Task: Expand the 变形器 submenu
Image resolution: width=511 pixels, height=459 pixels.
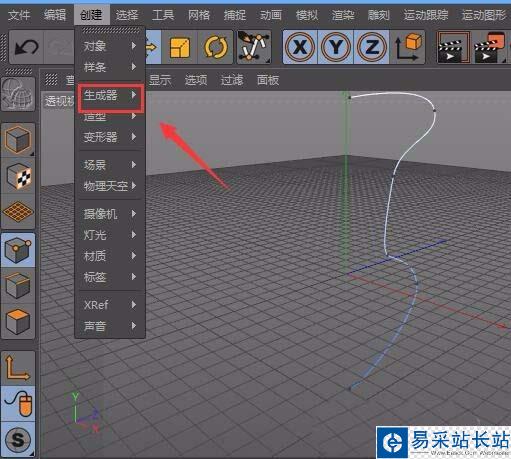Action: click(x=110, y=137)
